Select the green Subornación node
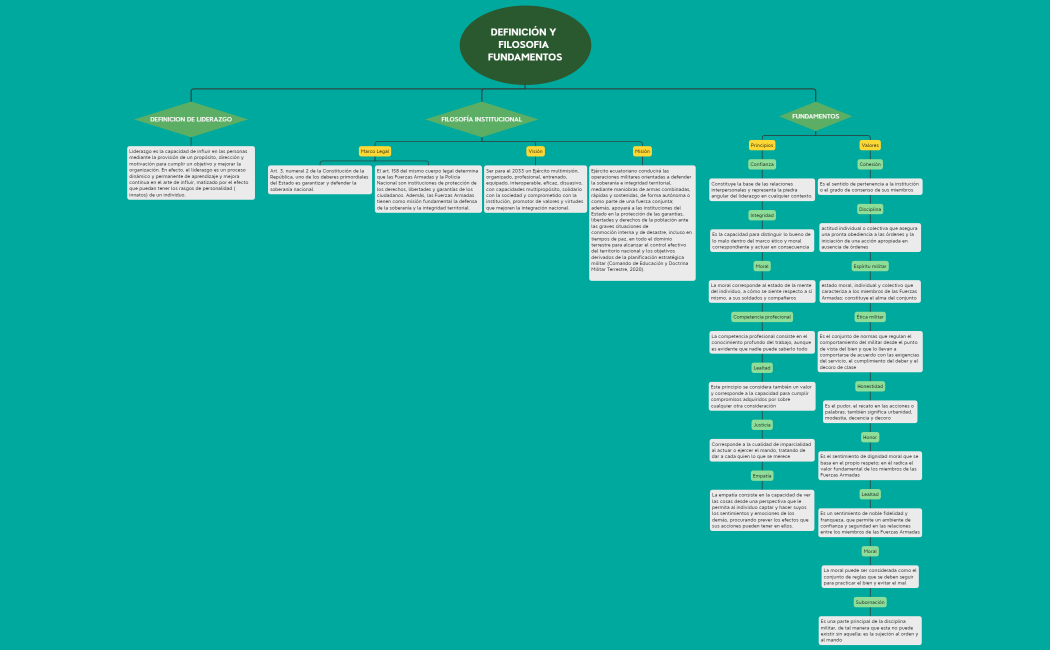This screenshot has width=1050, height=650. click(x=870, y=602)
